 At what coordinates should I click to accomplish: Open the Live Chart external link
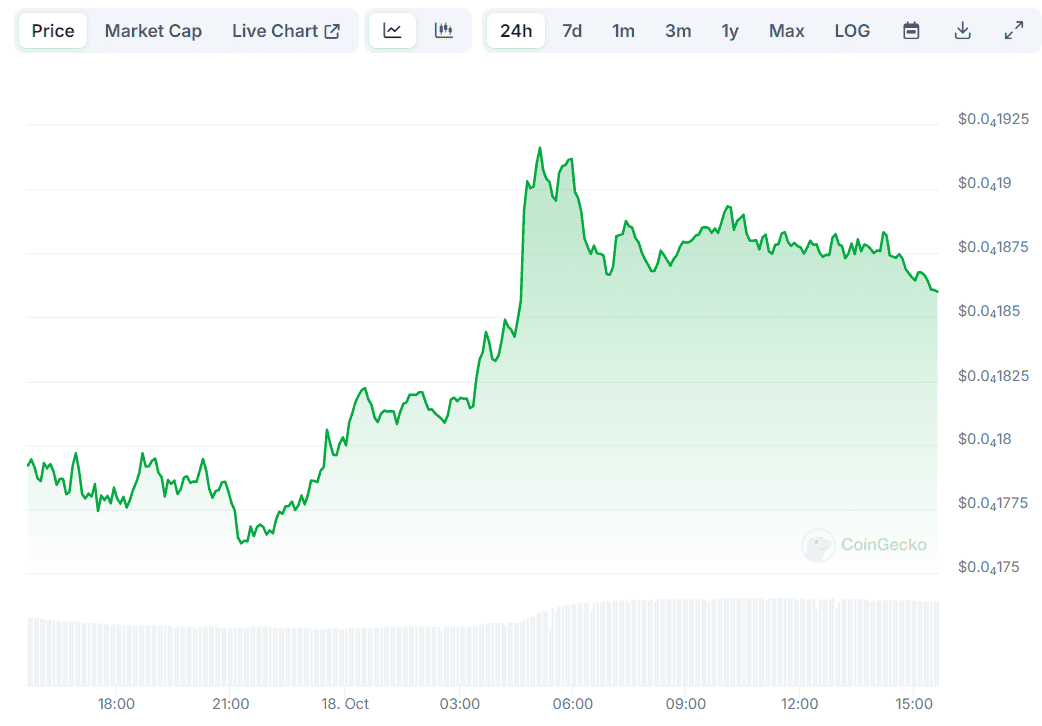tap(286, 31)
